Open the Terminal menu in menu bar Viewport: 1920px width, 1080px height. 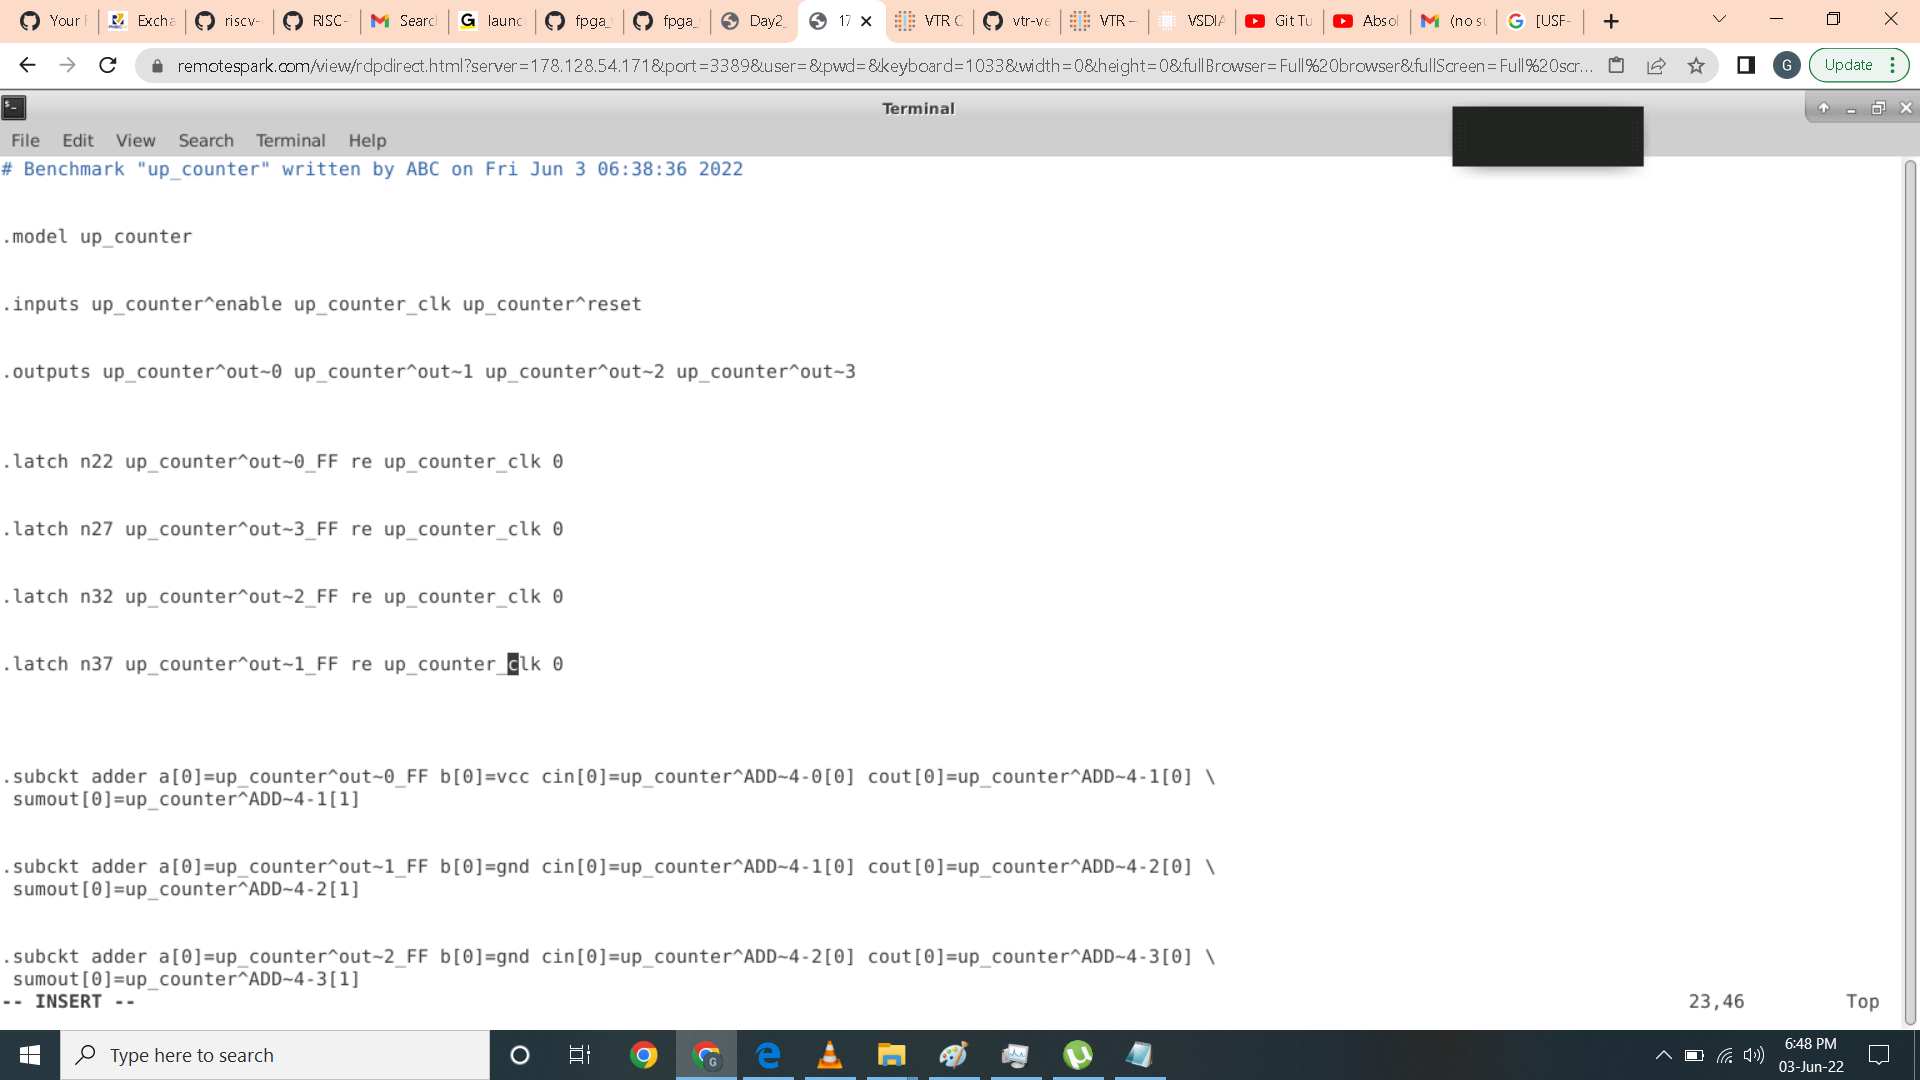tap(290, 140)
